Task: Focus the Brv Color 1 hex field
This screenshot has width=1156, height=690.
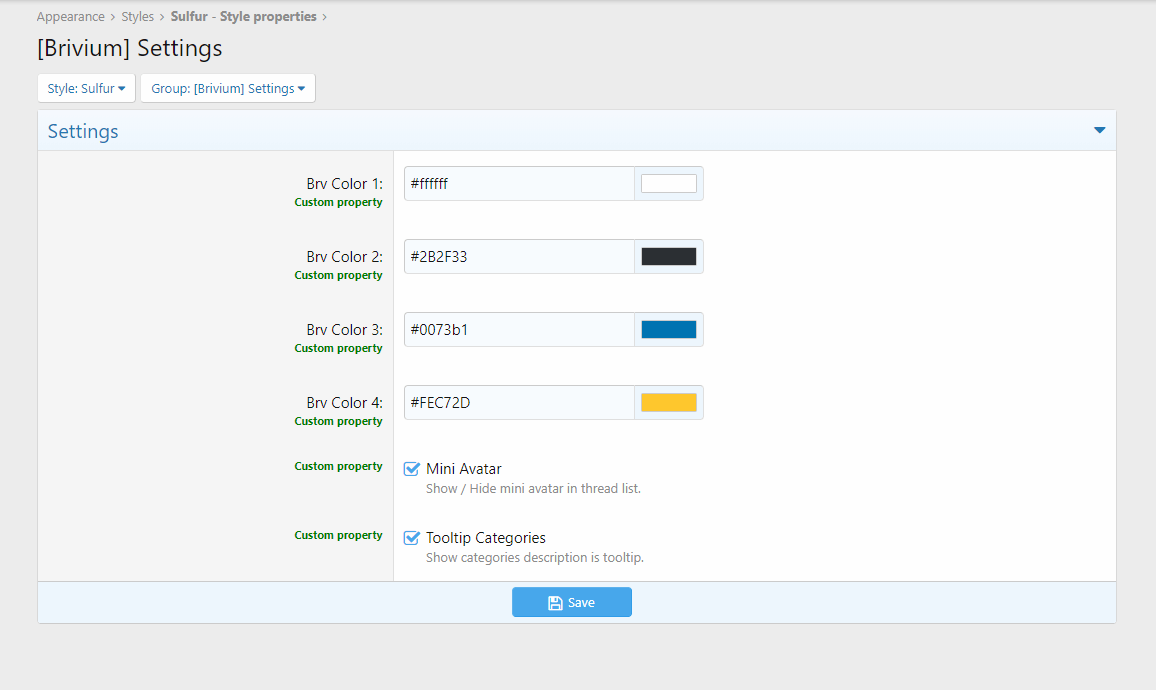Action: [518, 184]
